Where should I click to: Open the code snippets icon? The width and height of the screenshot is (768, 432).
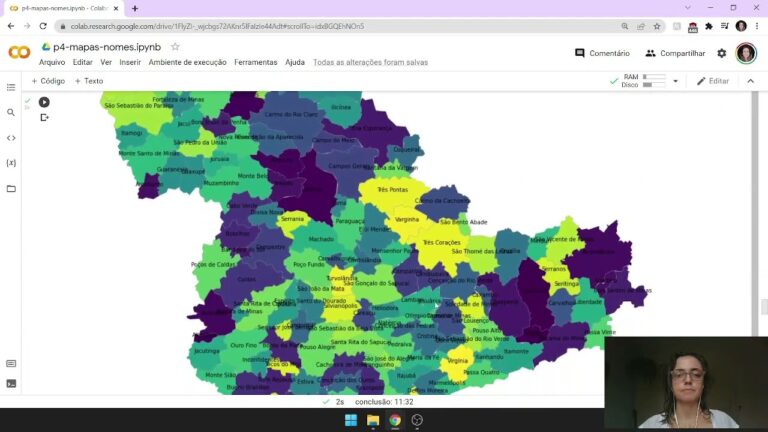(x=11, y=138)
